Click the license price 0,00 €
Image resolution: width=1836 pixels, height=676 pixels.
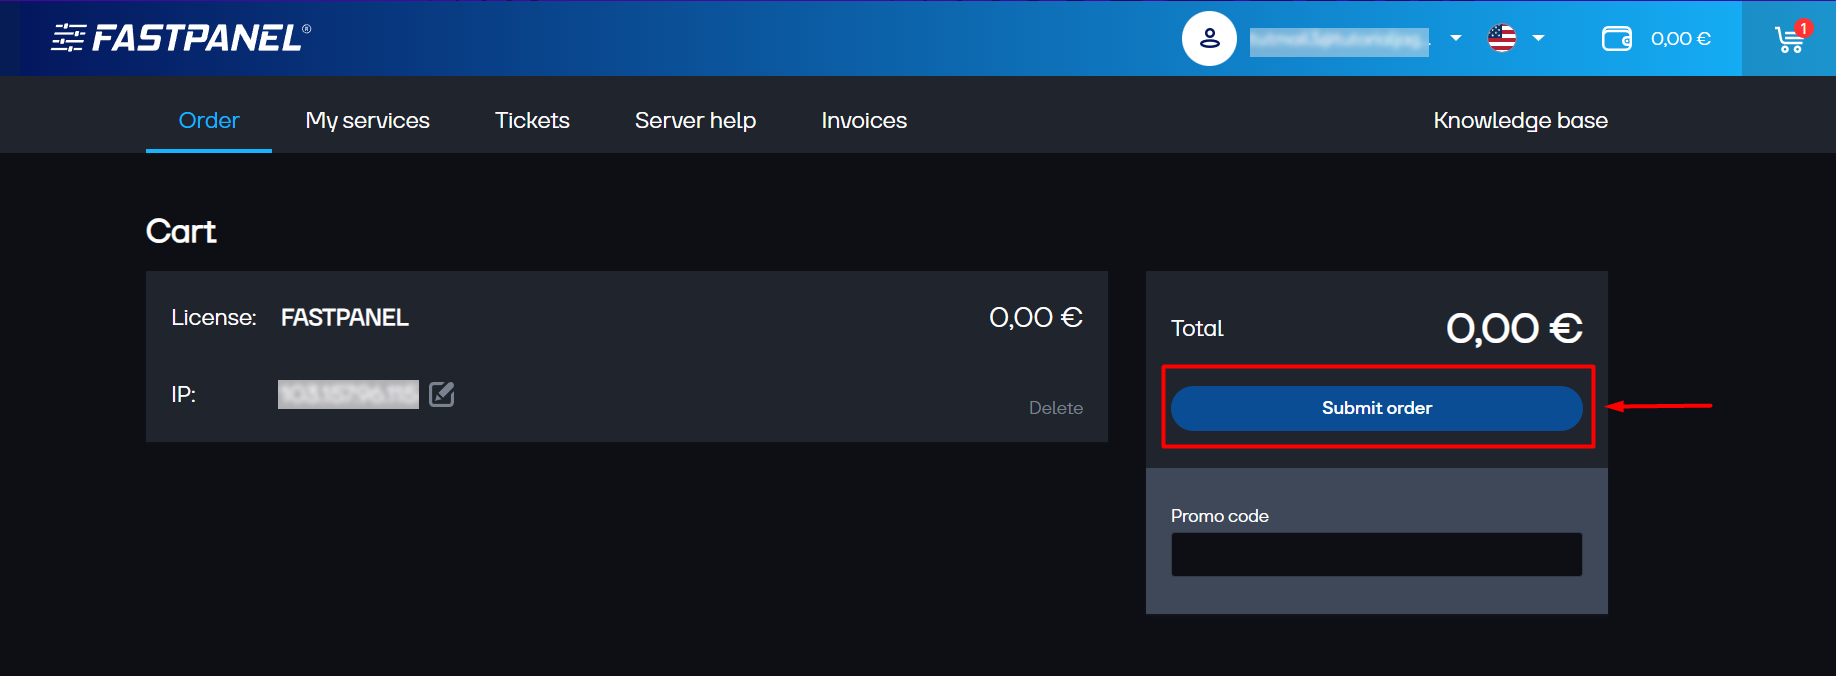1036,318
